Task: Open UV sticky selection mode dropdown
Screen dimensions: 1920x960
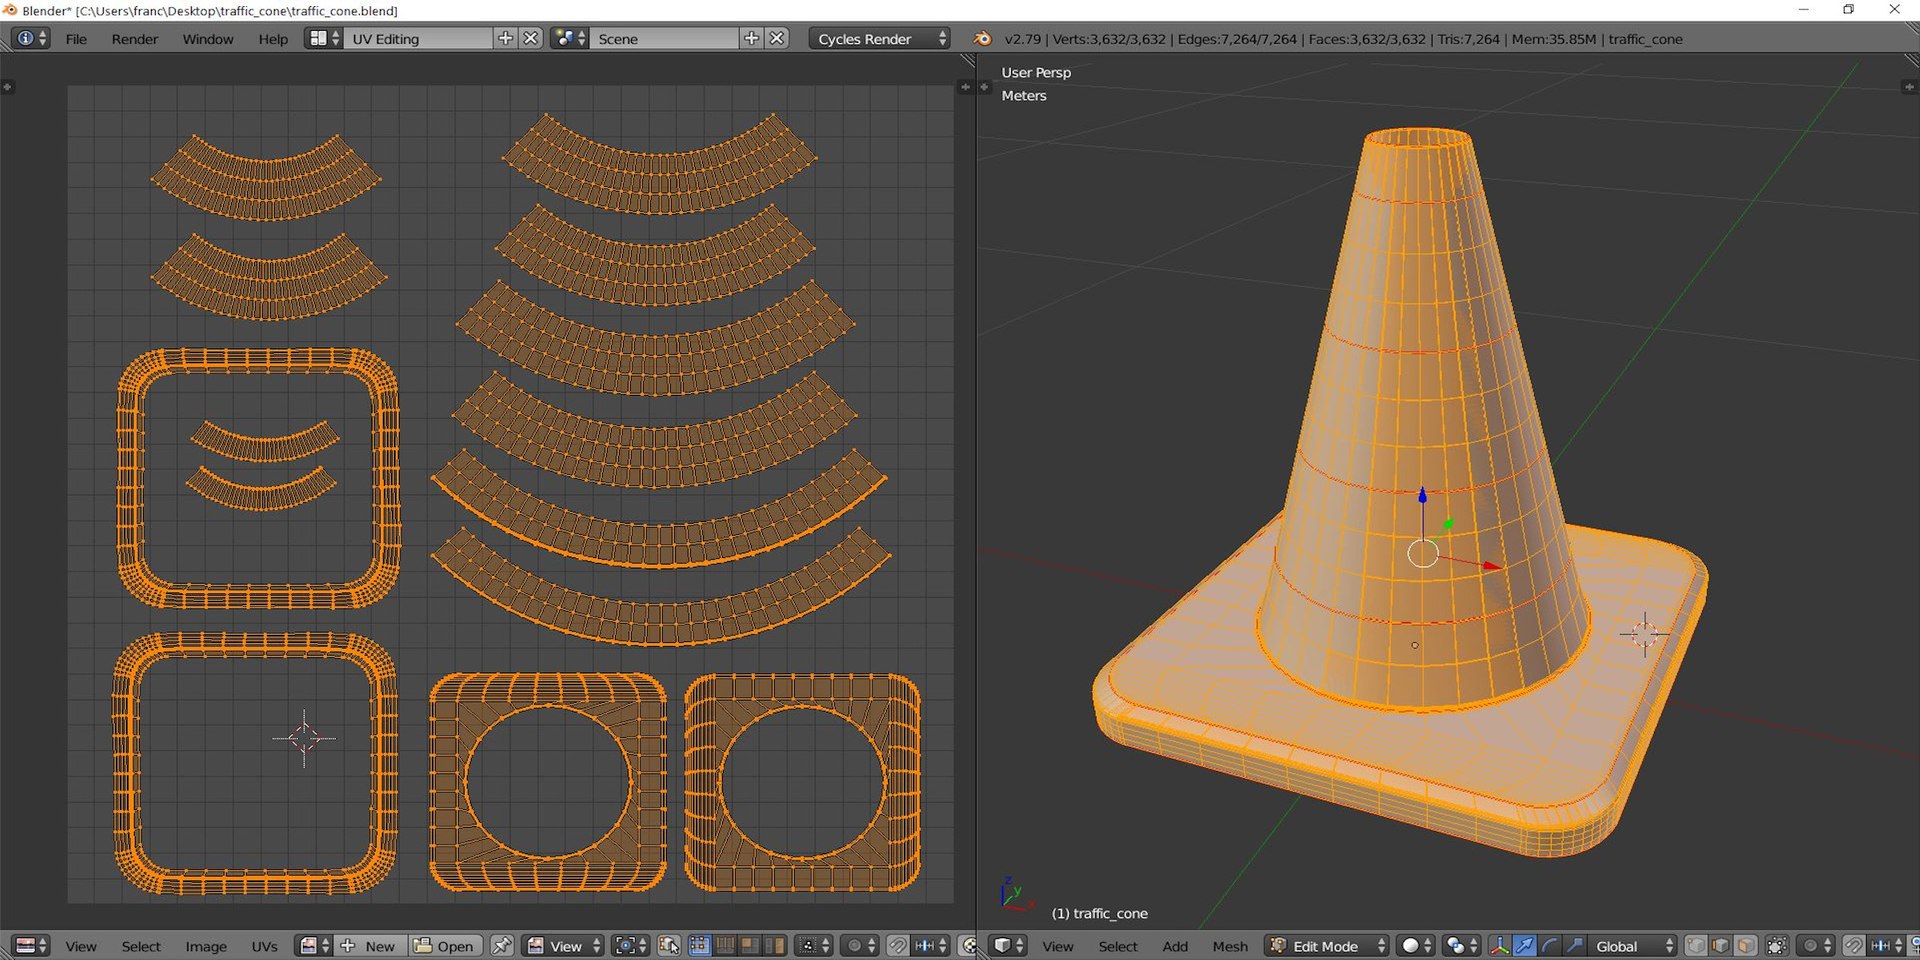Action: pyautogui.click(x=813, y=945)
